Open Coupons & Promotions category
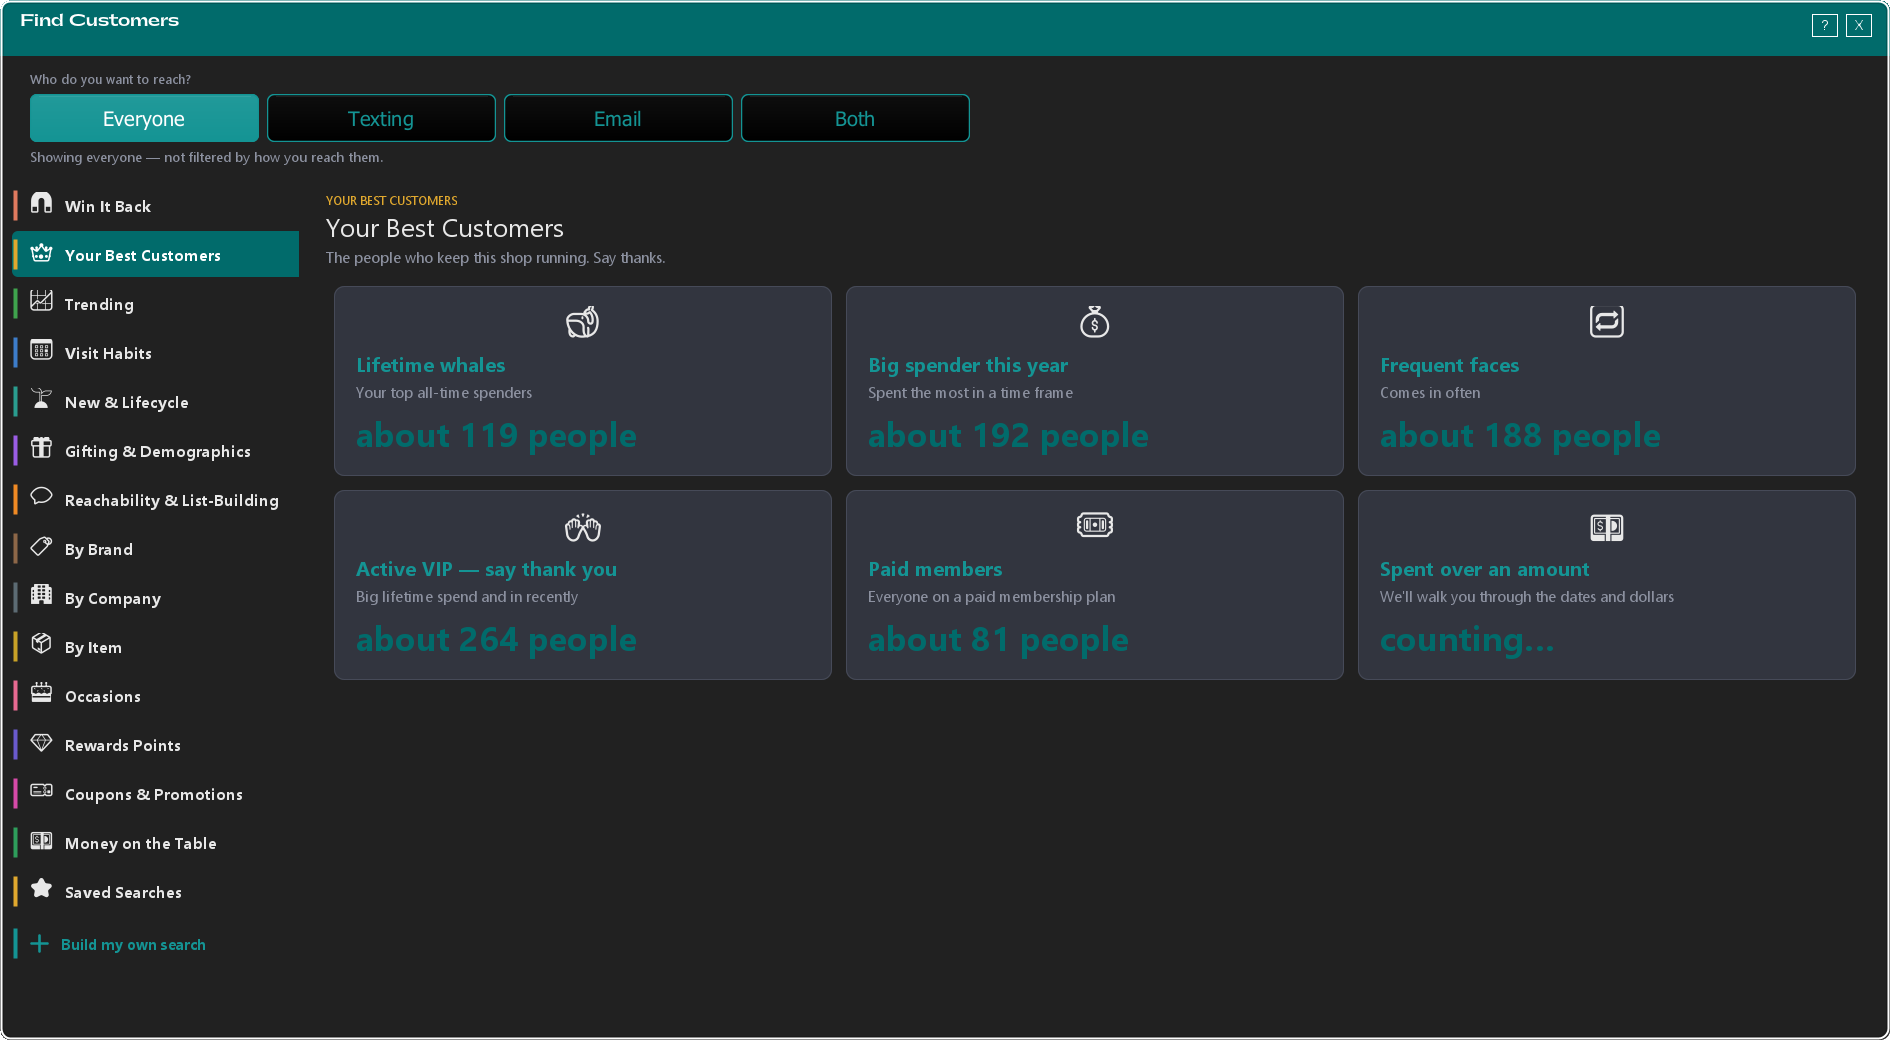 [x=156, y=793]
